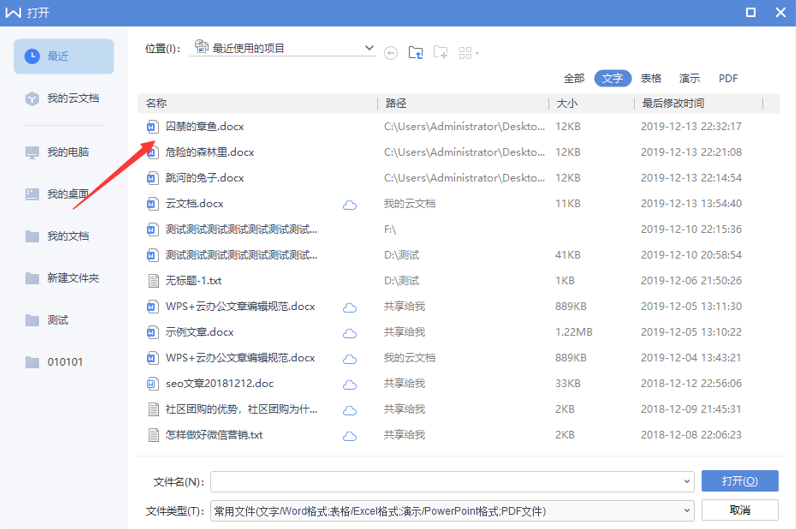Switch to the PDF filter tab
The width and height of the screenshot is (796, 529).
(x=728, y=78)
